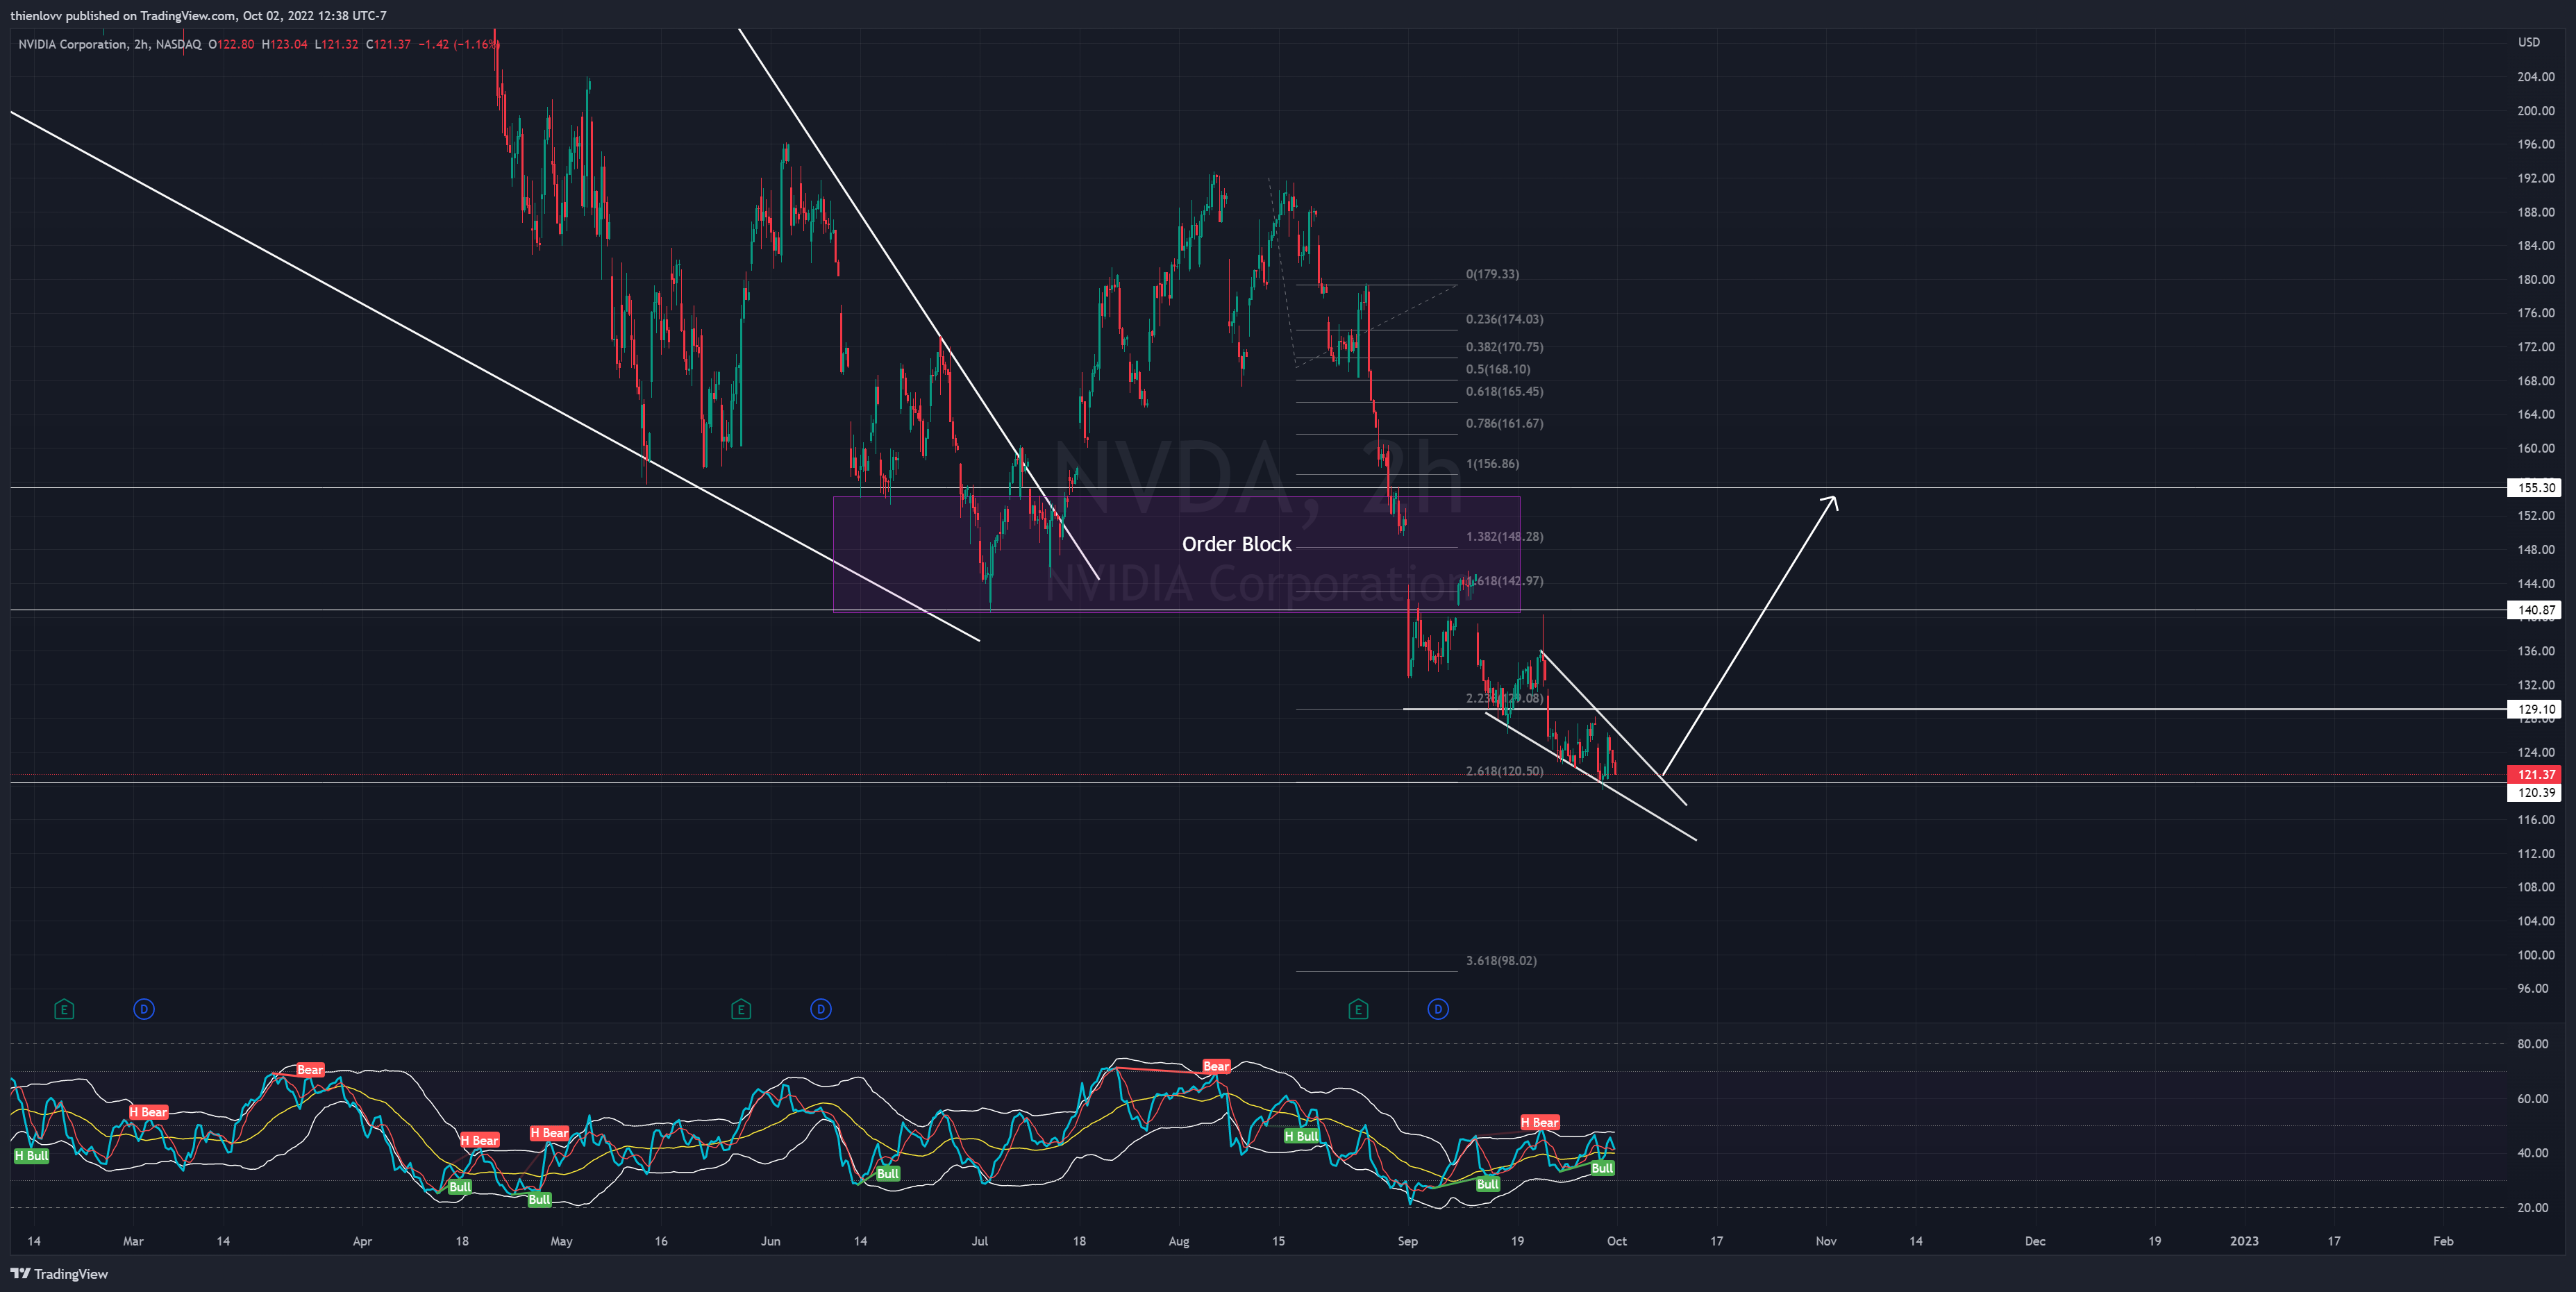Click the high value H123.04

285,44
